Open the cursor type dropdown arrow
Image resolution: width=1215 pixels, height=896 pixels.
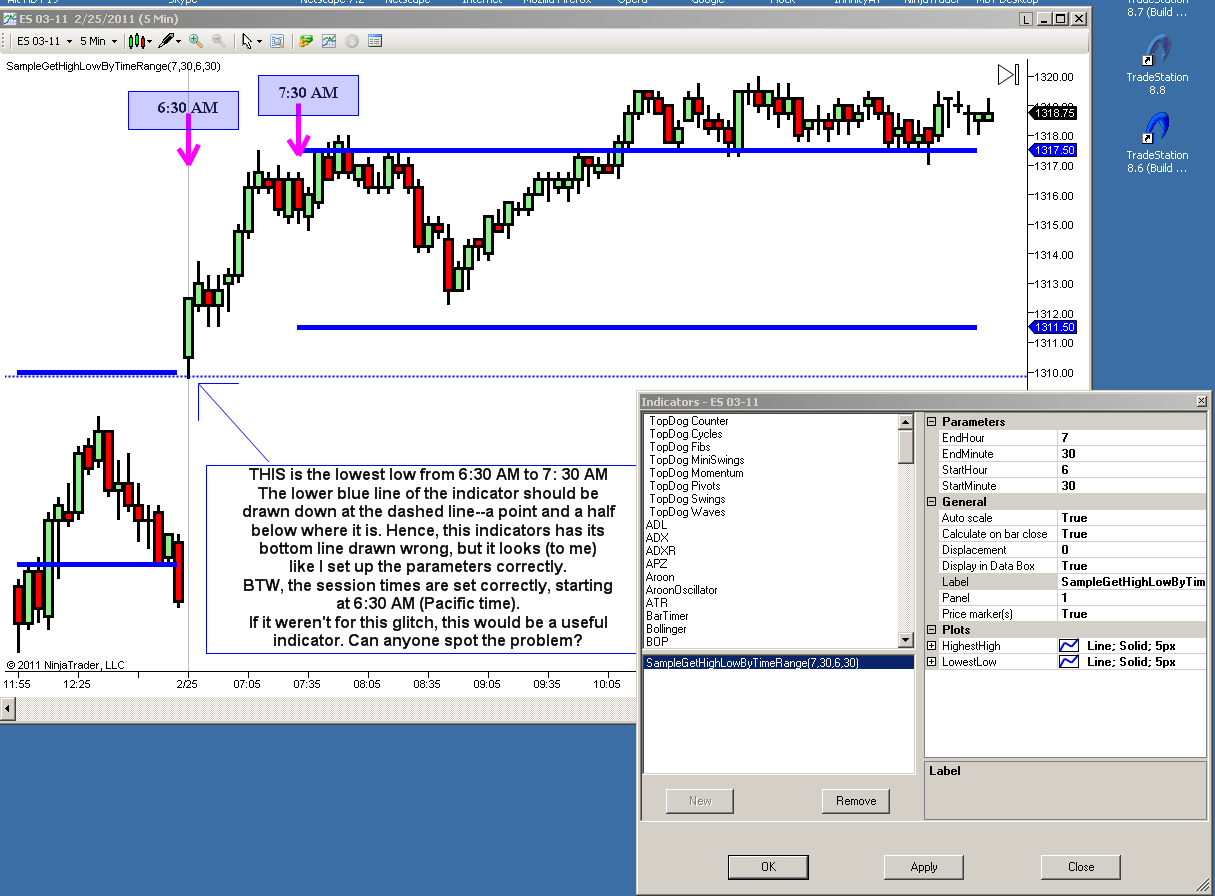259,42
